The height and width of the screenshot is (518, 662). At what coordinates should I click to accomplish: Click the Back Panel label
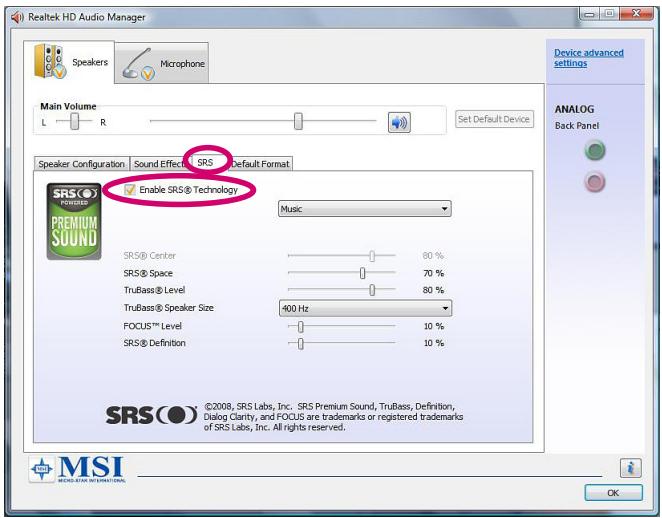click(x=577, y=126)
